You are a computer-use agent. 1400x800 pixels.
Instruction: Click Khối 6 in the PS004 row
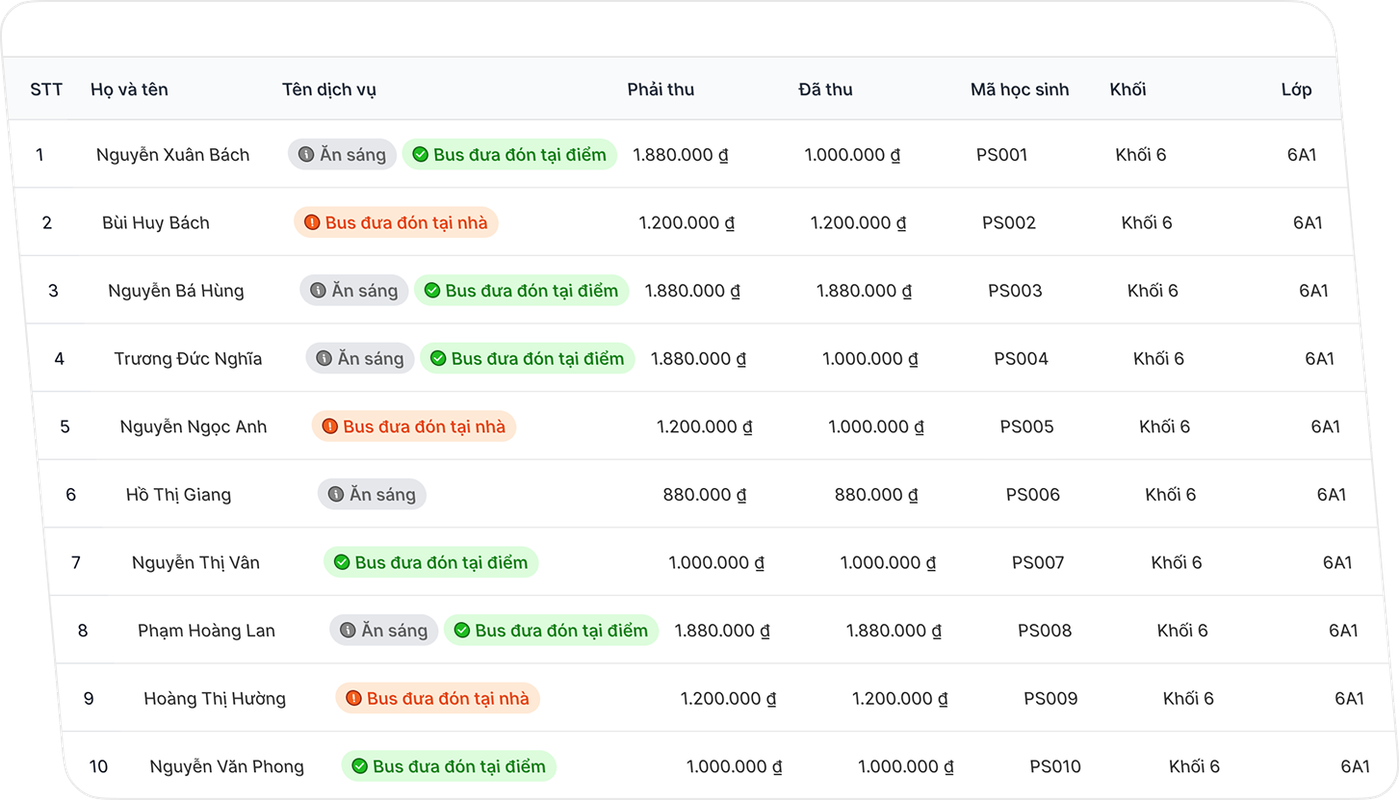pyautogui.click(x=1159, y=359)
